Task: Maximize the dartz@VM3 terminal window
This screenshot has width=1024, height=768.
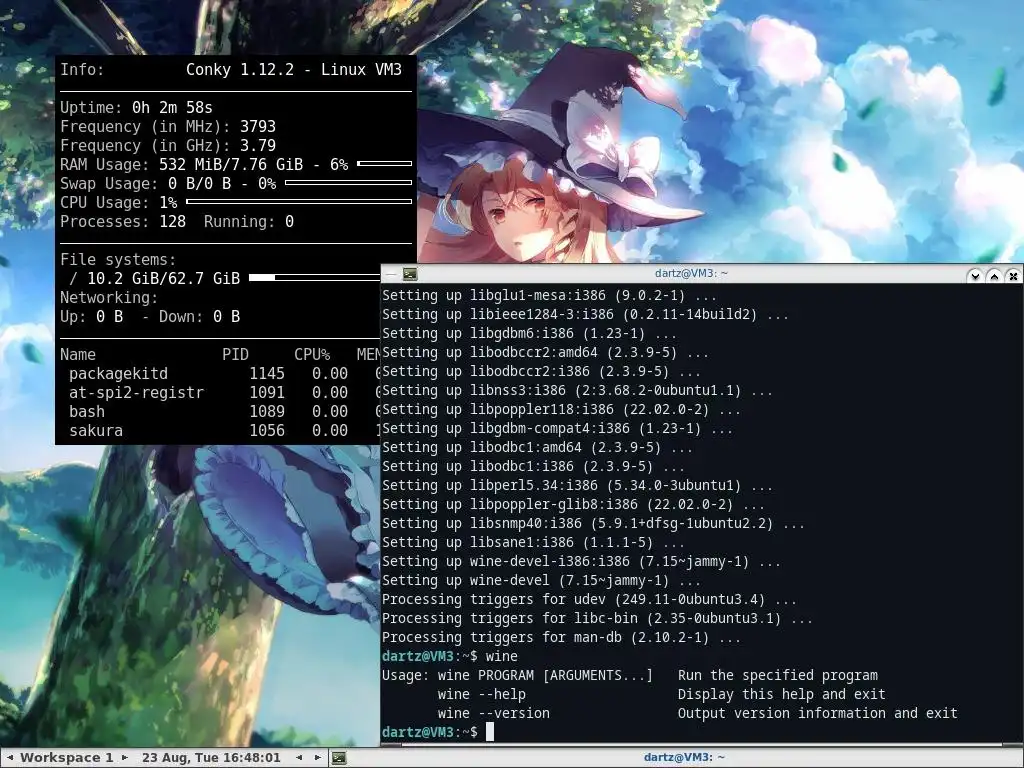Action: pos(994,276)
